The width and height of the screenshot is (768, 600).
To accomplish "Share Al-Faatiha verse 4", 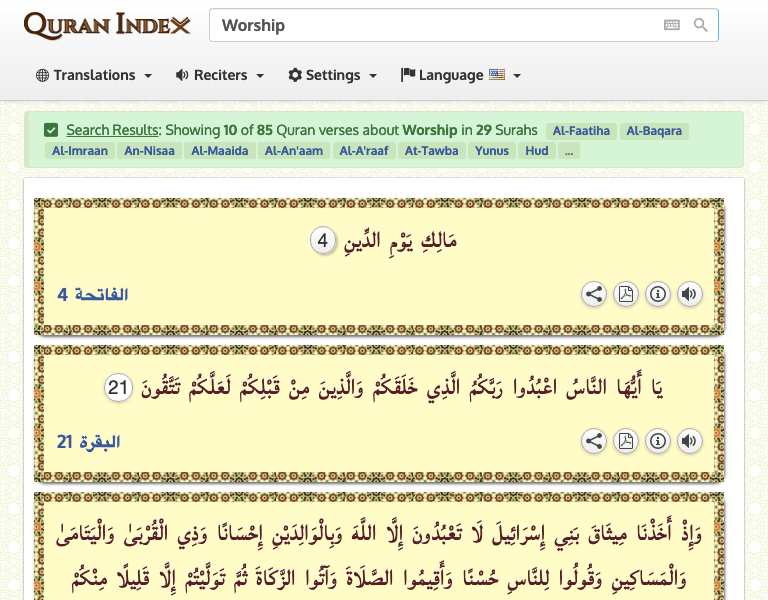I will click(594, 294).
